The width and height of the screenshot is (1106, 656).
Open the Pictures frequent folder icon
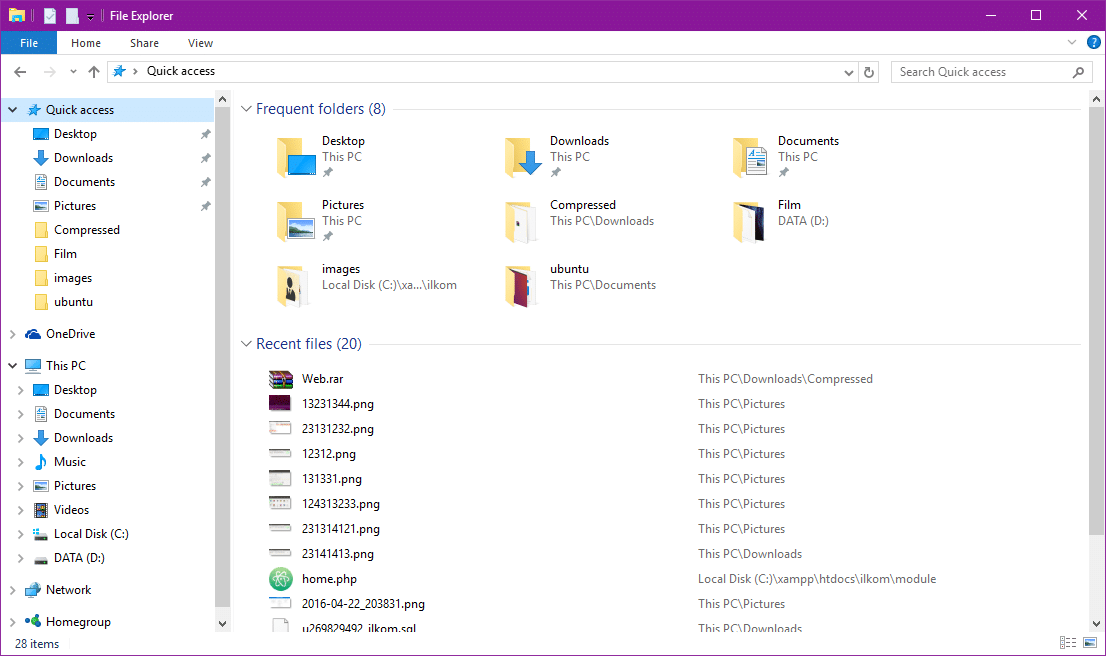[296, 221]
